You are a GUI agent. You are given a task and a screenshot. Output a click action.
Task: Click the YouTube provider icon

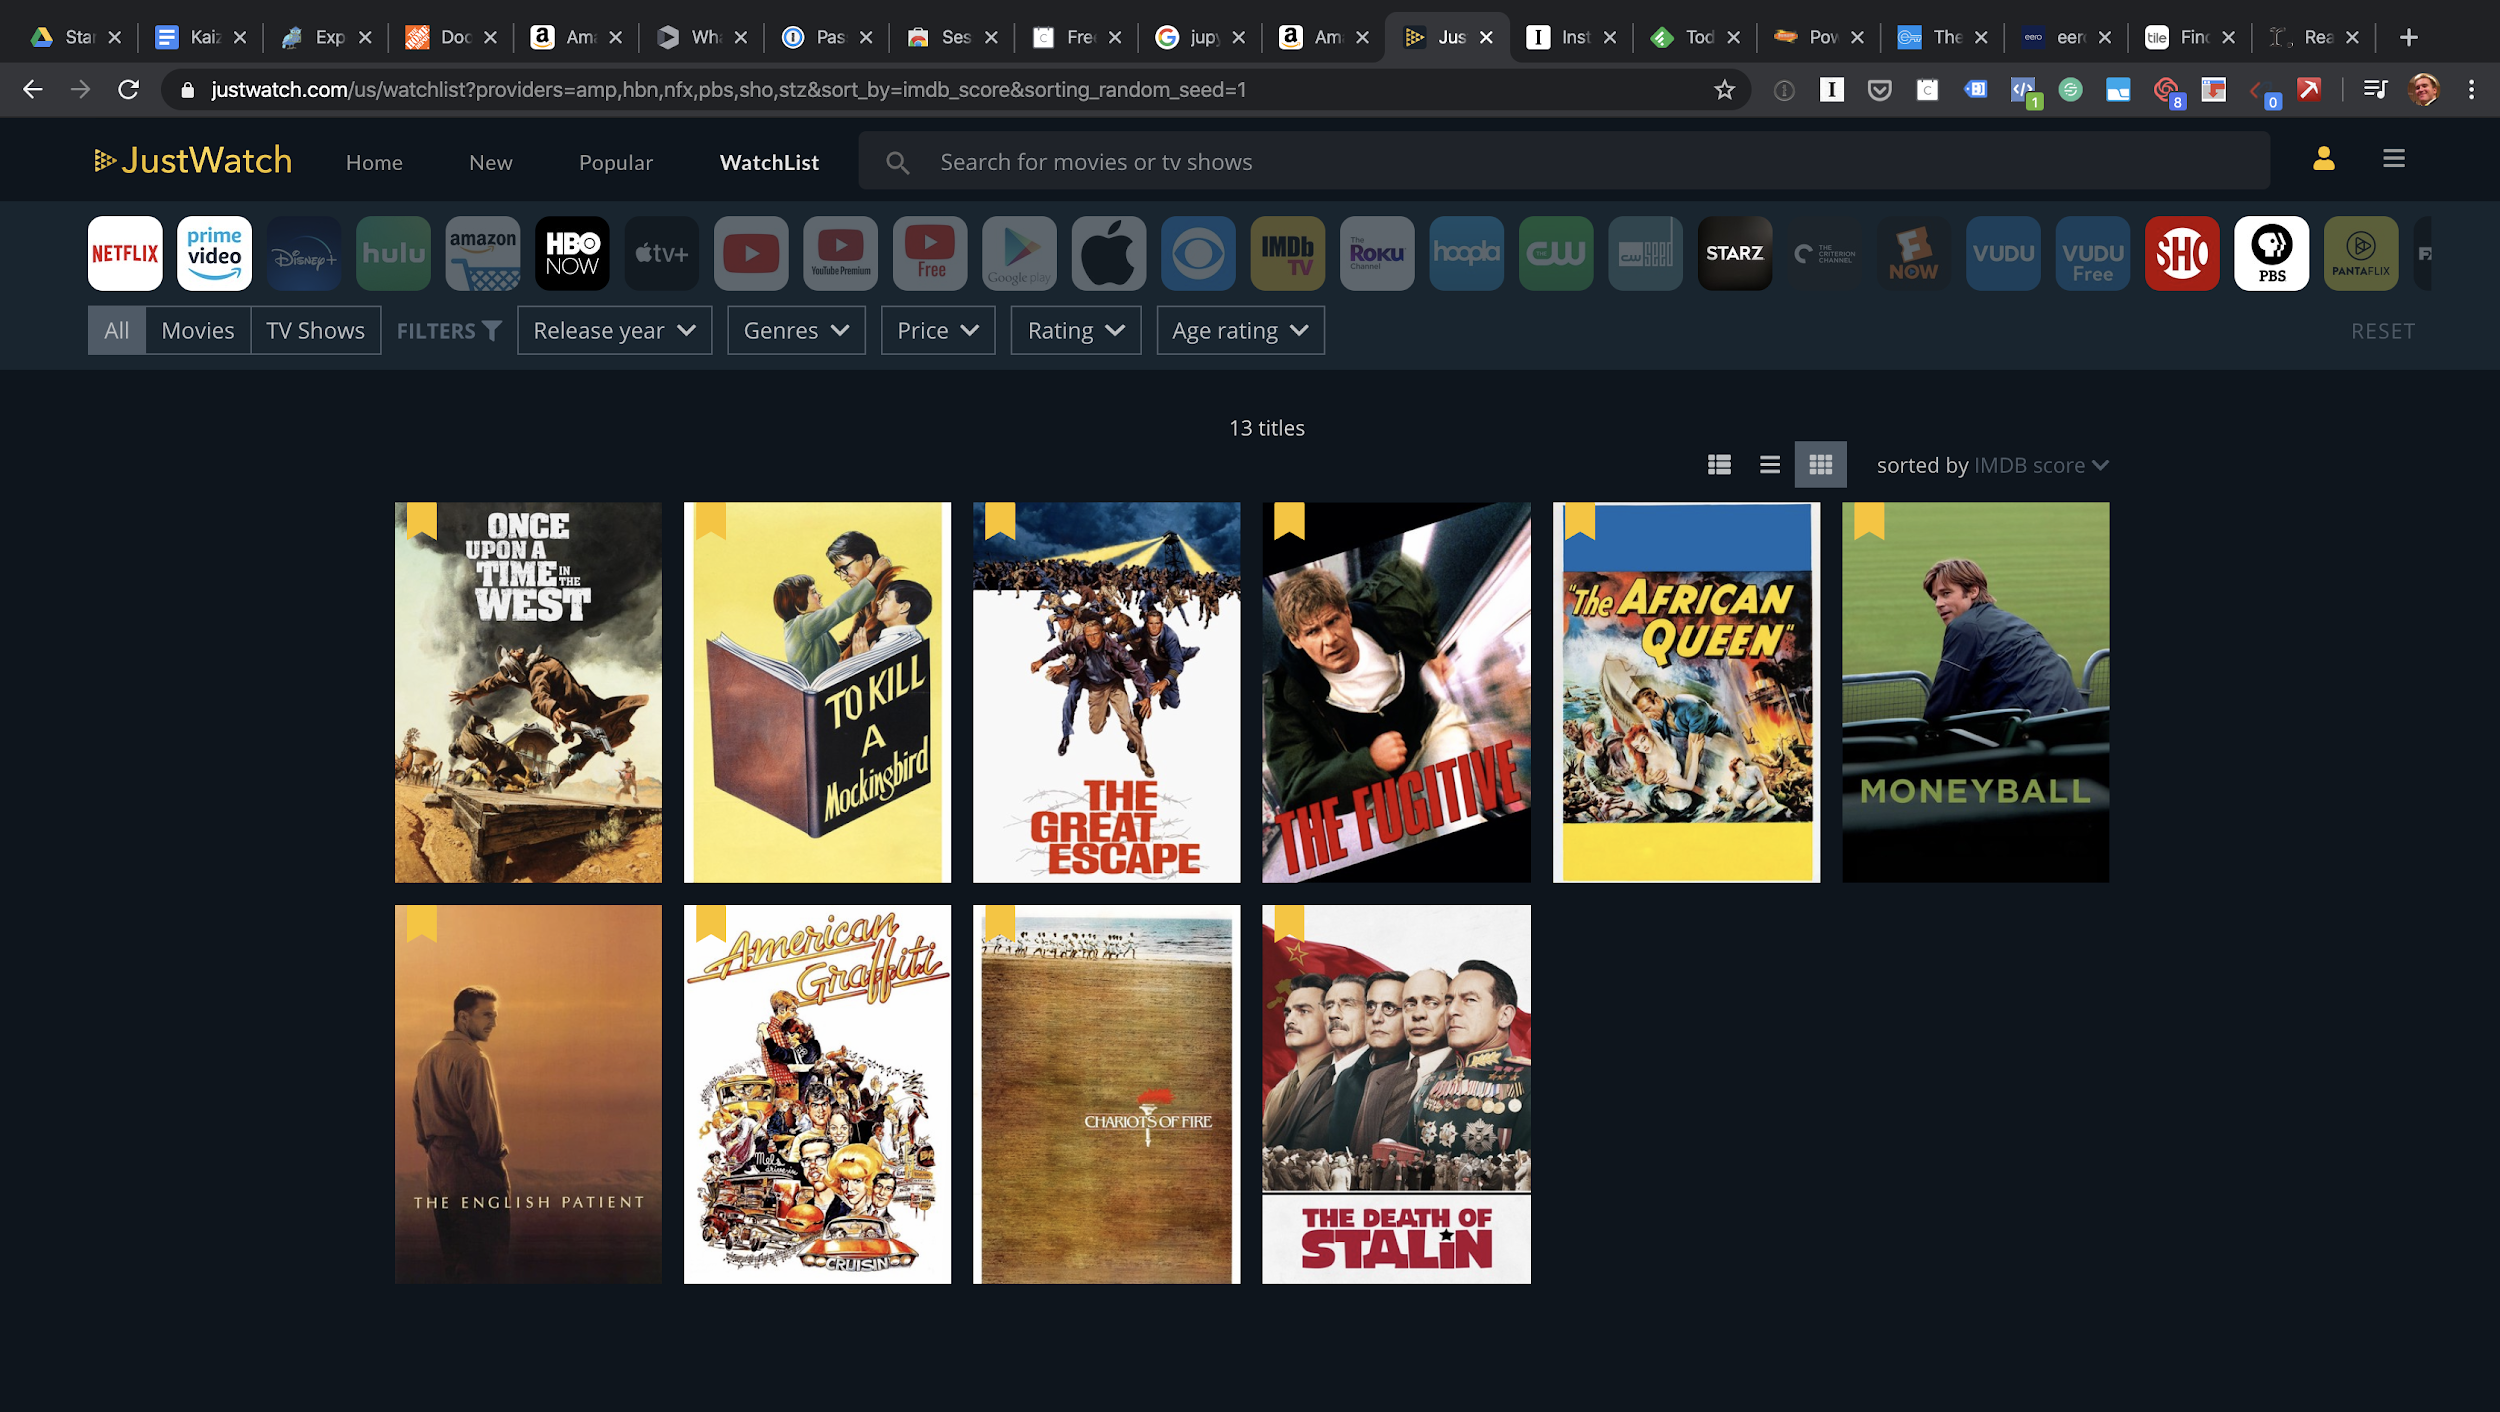coord(751,253)
